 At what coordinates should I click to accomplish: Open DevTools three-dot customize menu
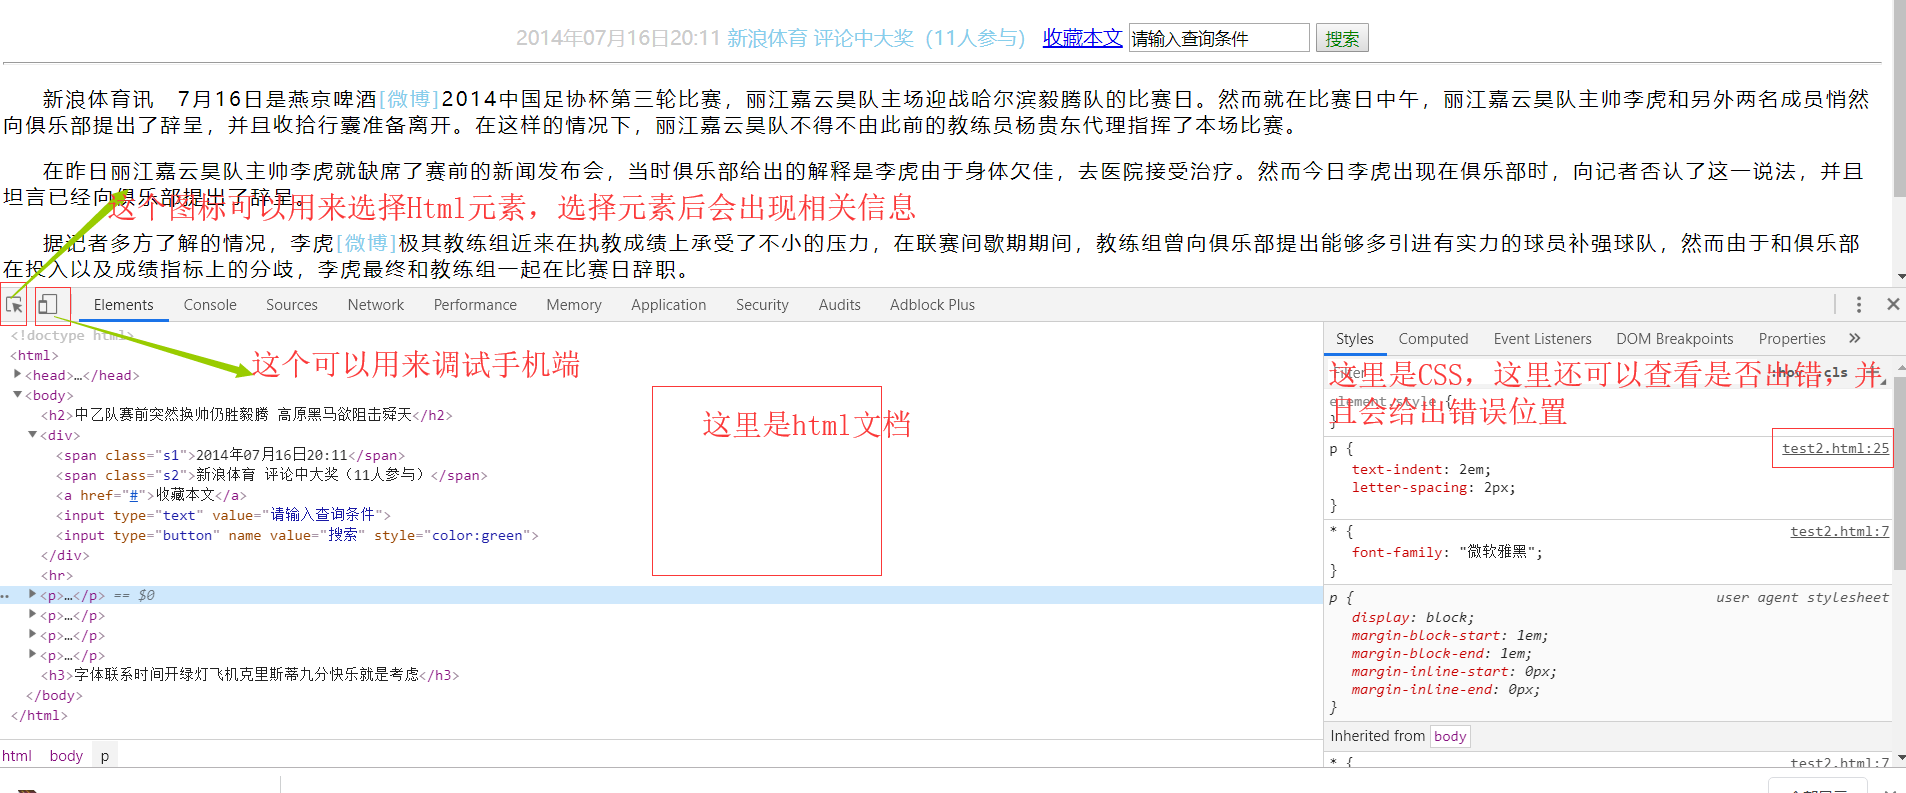(x=1858, y=305)
